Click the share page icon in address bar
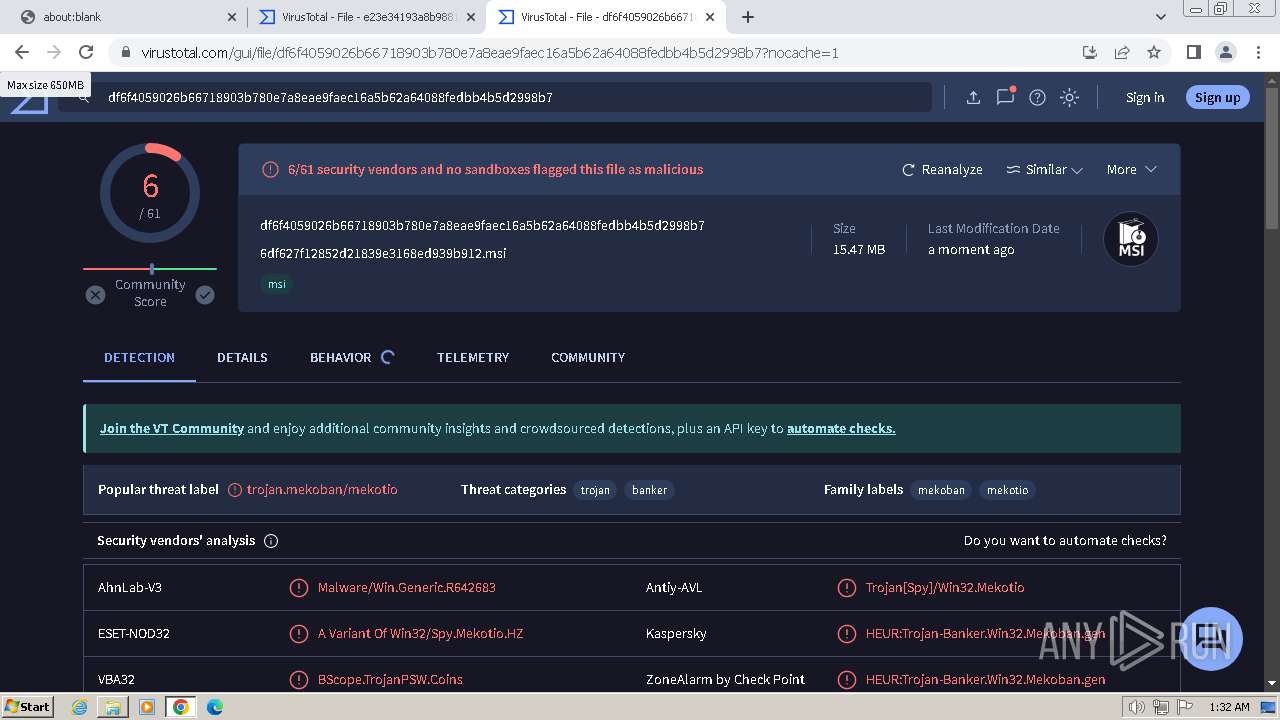Screen dimensions: 1280x720 1122,52
